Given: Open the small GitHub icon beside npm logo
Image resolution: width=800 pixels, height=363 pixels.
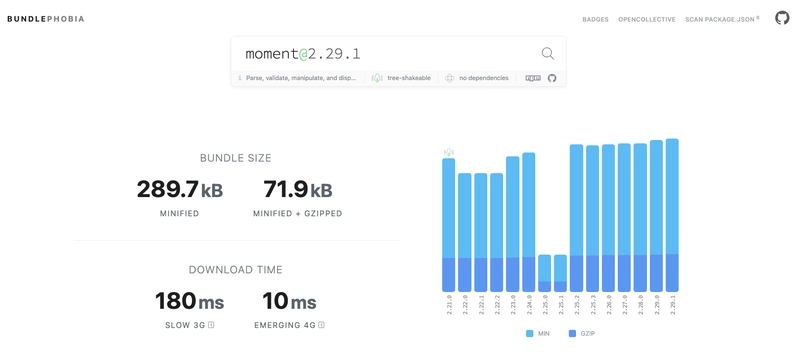Looking at the screenshot, I should click(x=552, y=78).
